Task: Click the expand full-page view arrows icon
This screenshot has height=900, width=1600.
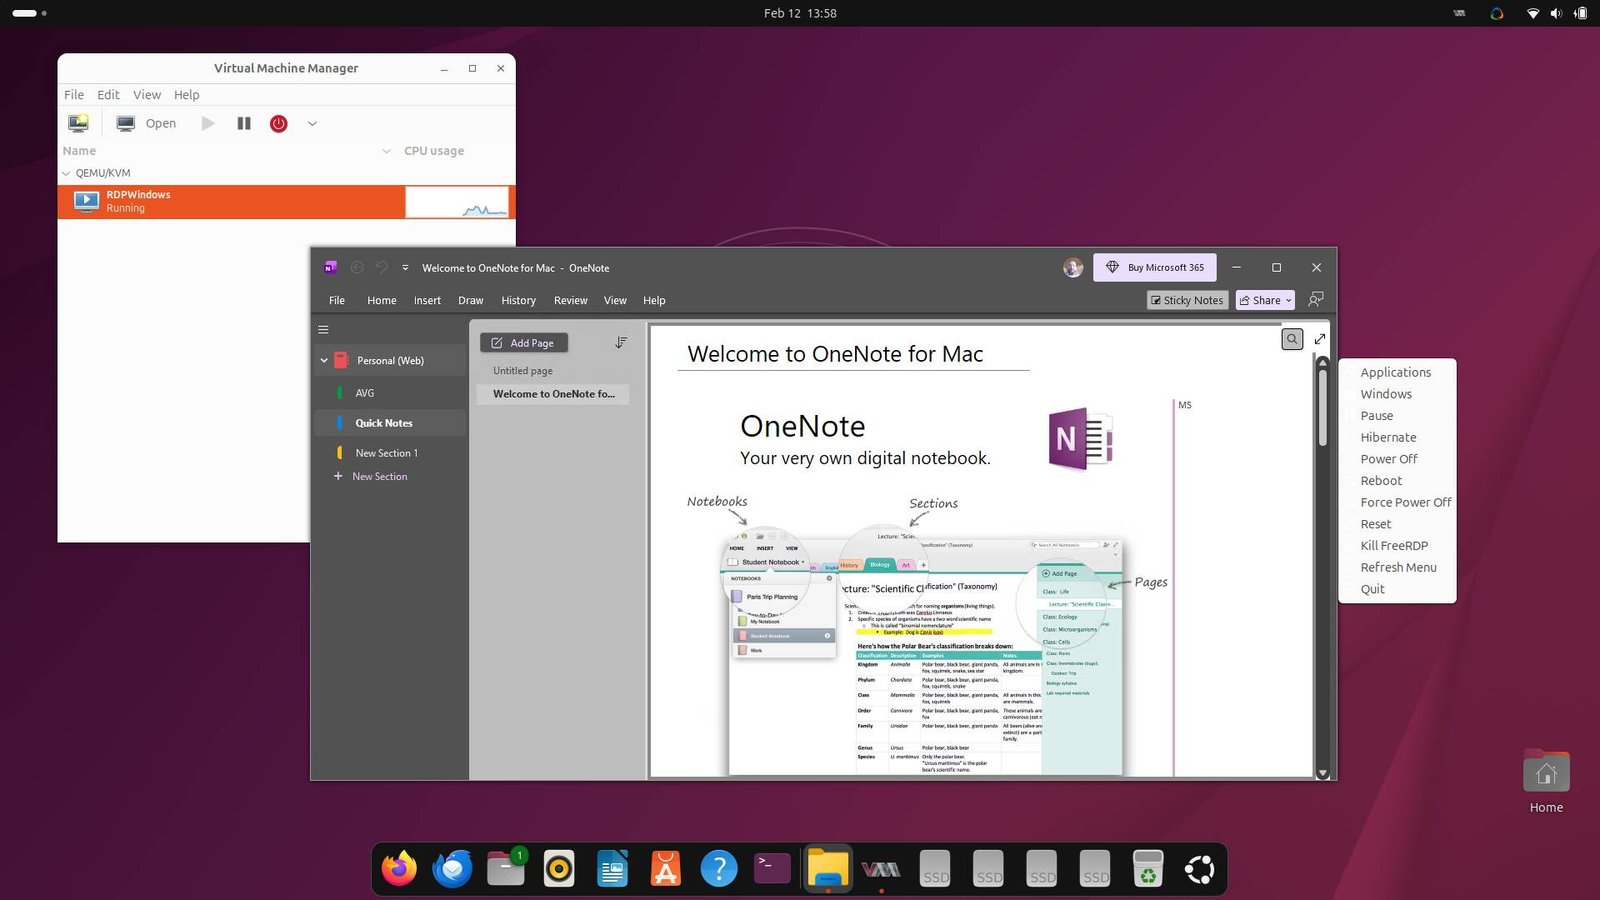Action: pyautogui.click(x=1319, y=339)
